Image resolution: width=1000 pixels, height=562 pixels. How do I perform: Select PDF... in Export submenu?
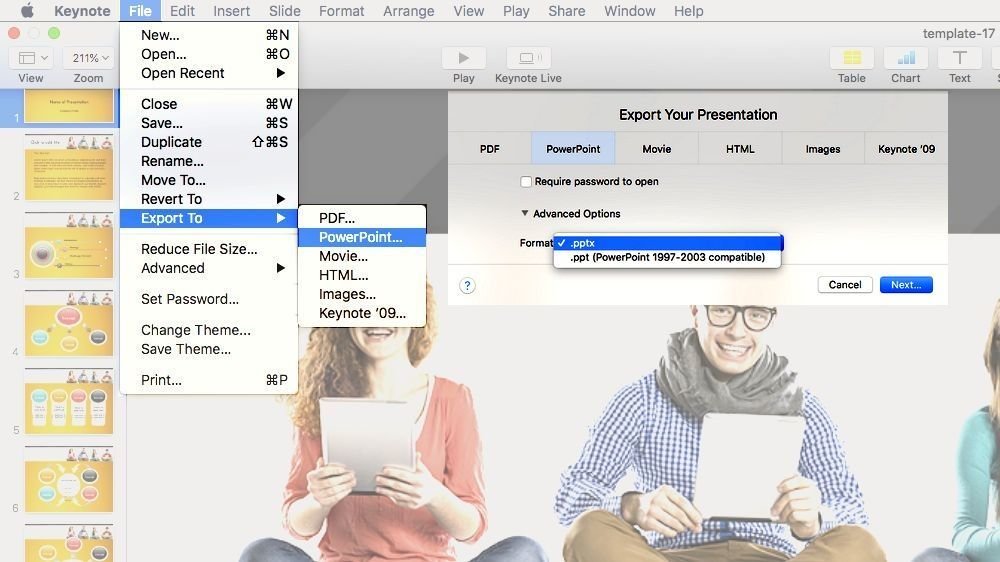click(362, 218)
